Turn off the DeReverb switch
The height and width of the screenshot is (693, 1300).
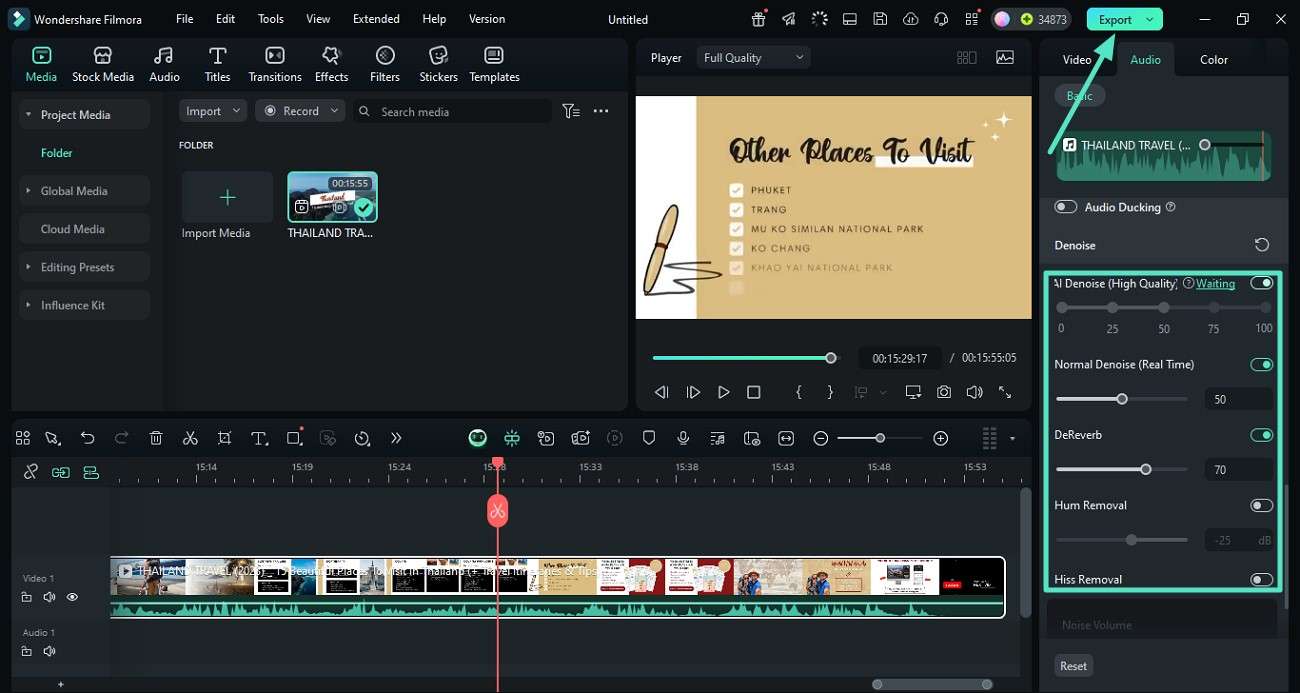click(x=1262, y=435)
